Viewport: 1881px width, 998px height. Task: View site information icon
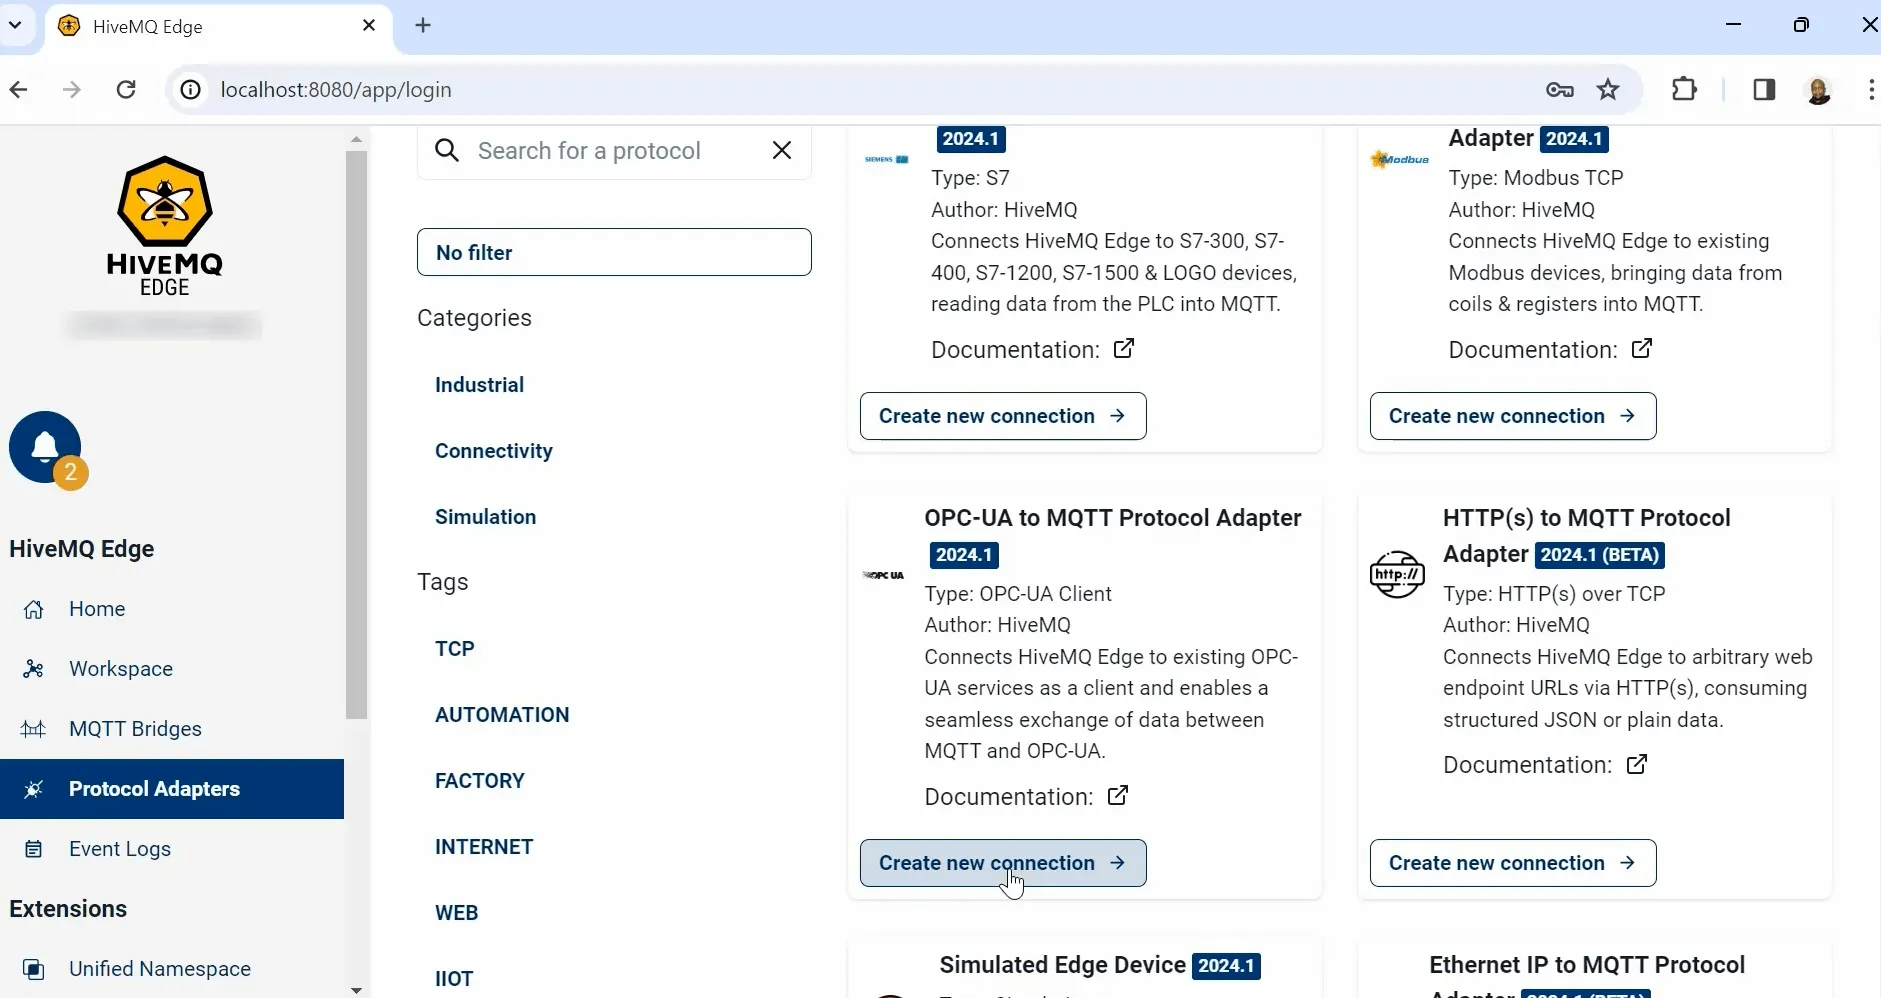tap(190, 90)
